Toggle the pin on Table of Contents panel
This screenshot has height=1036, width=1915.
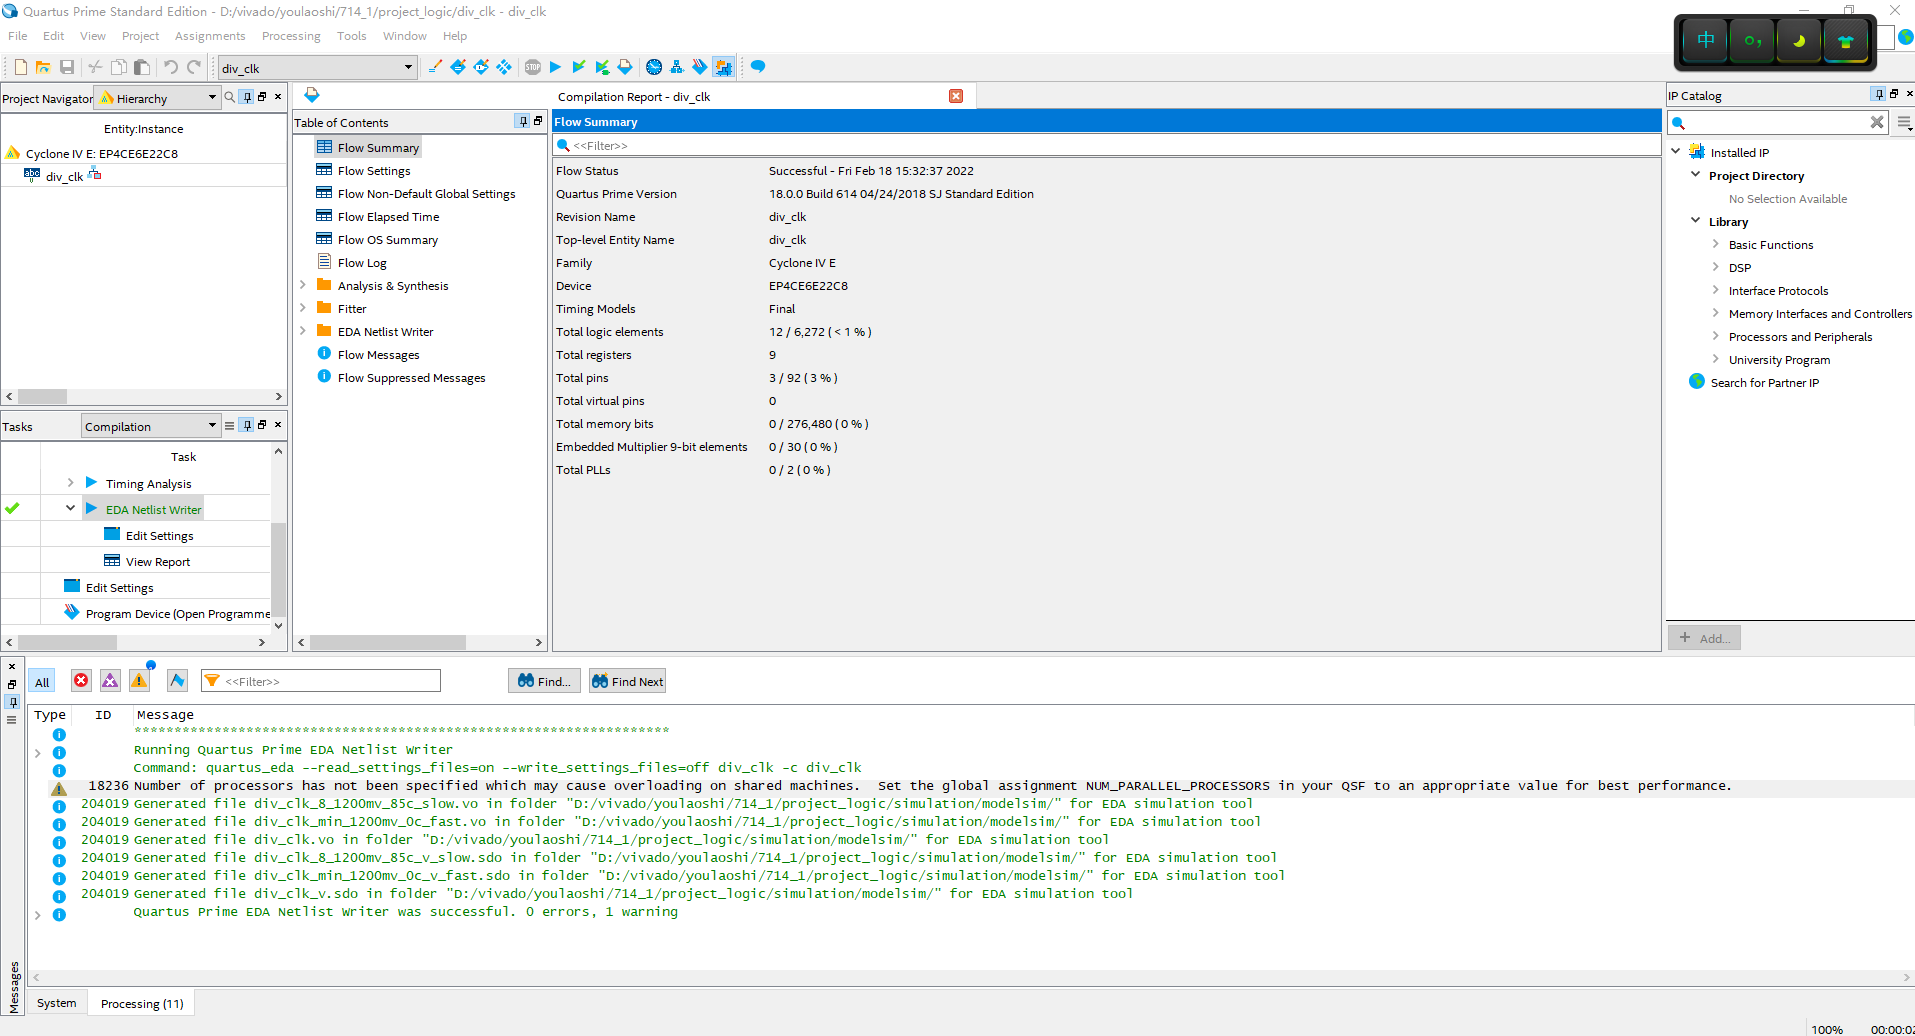[522, 121]
